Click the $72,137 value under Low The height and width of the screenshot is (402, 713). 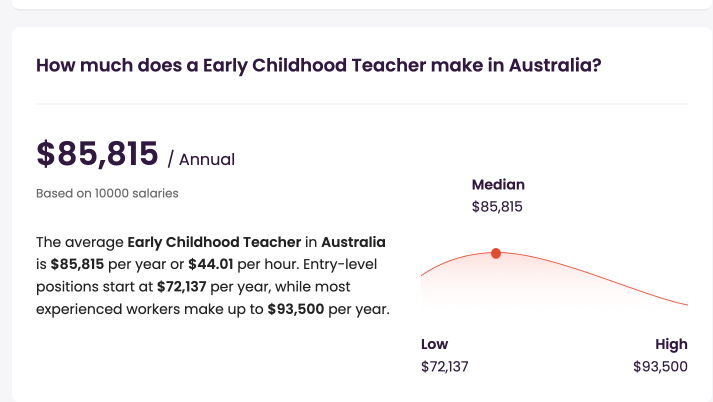[x=445, y=366]
